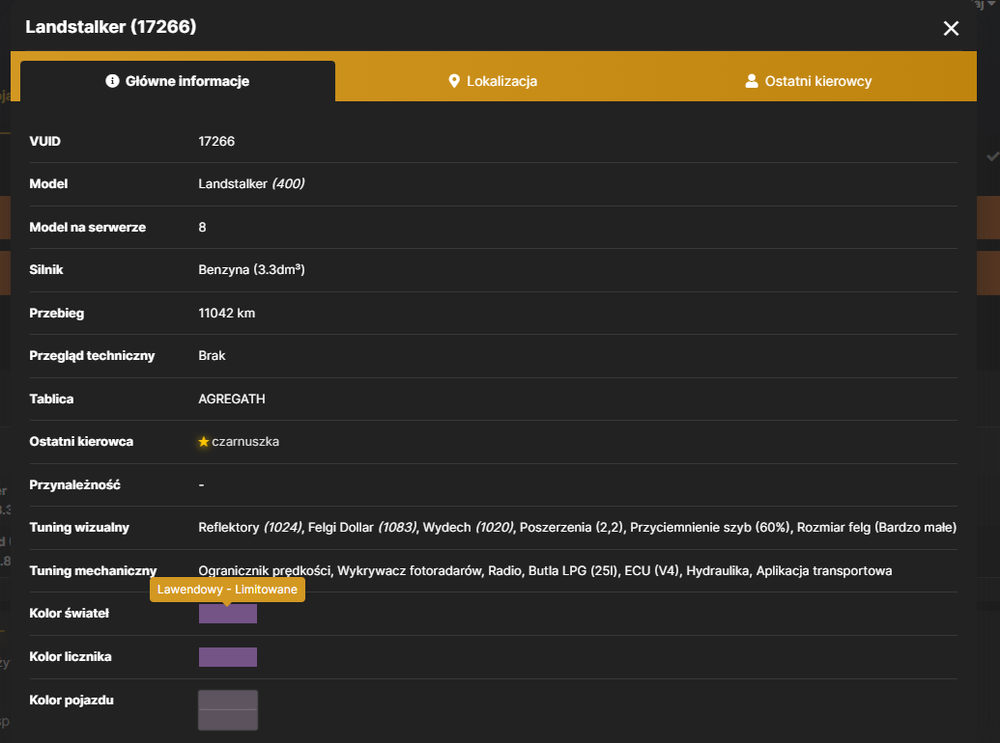Open the czarnuszka driver link
The image size is (1000, 743).
[x=246, y=441]
